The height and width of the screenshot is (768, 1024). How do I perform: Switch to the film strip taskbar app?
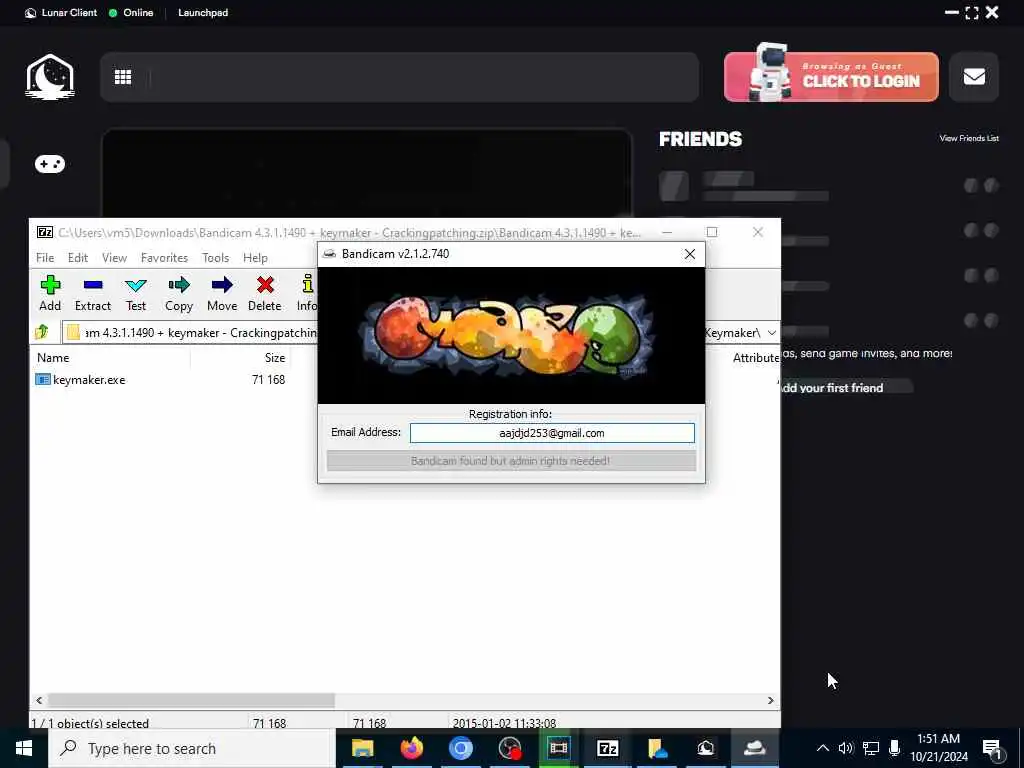point(558,748)
